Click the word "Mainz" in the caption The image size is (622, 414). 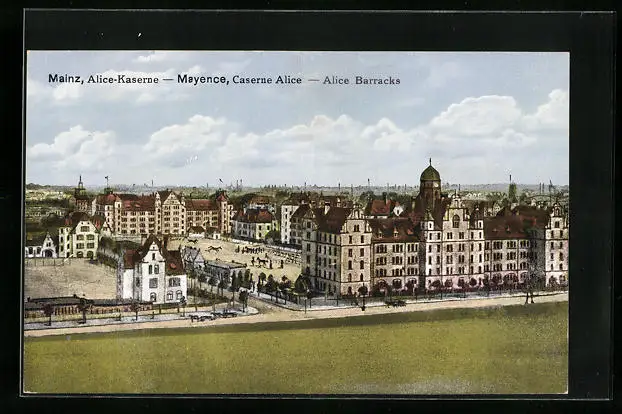[65, 79]
